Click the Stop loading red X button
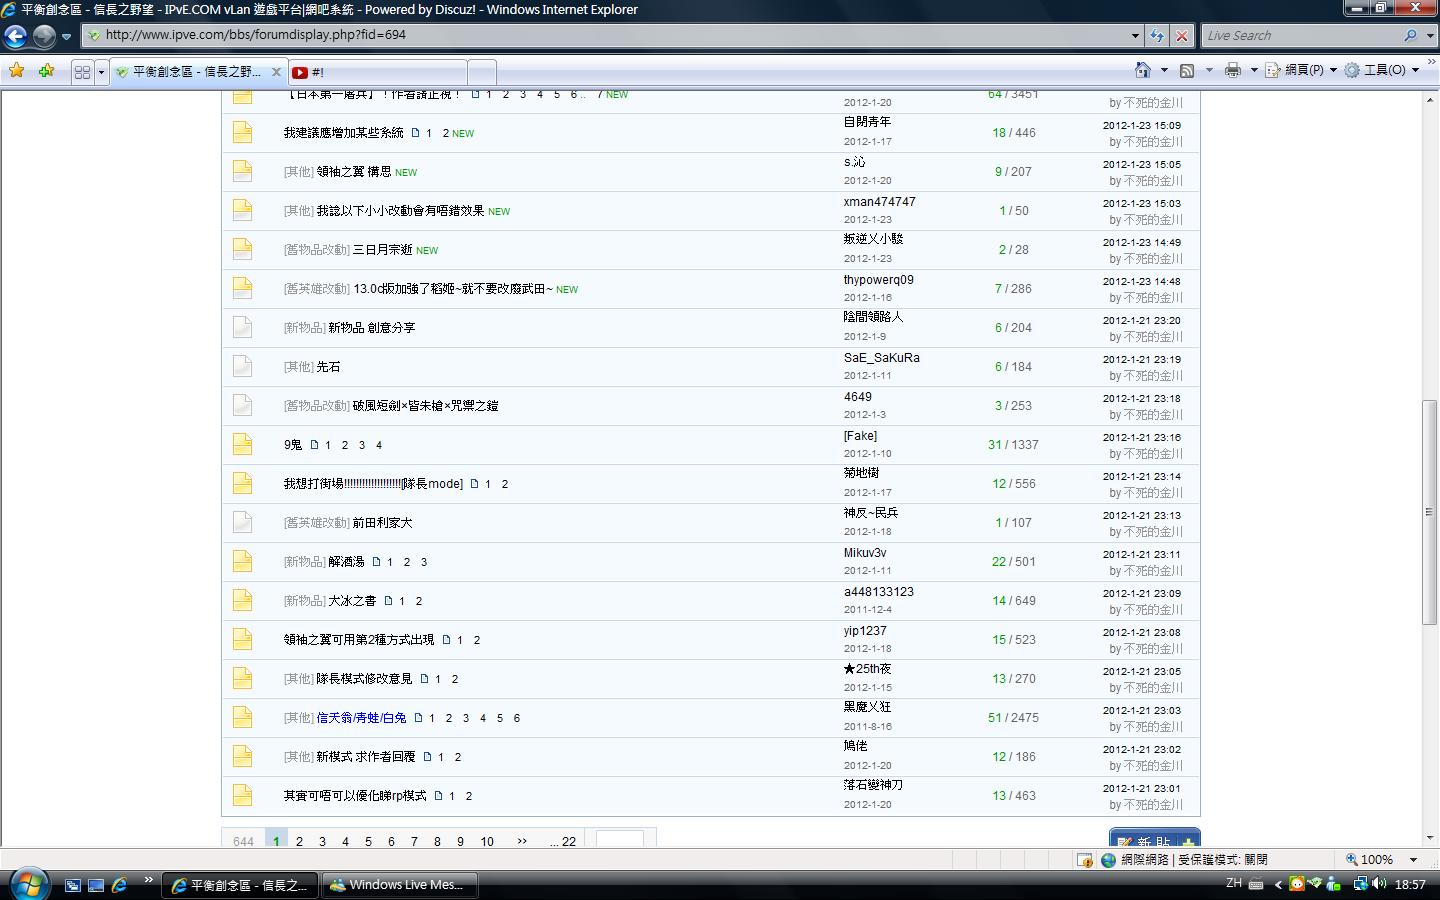Image resolution: width=1440 pixels, height=900 pixels. click(1181, 35)
